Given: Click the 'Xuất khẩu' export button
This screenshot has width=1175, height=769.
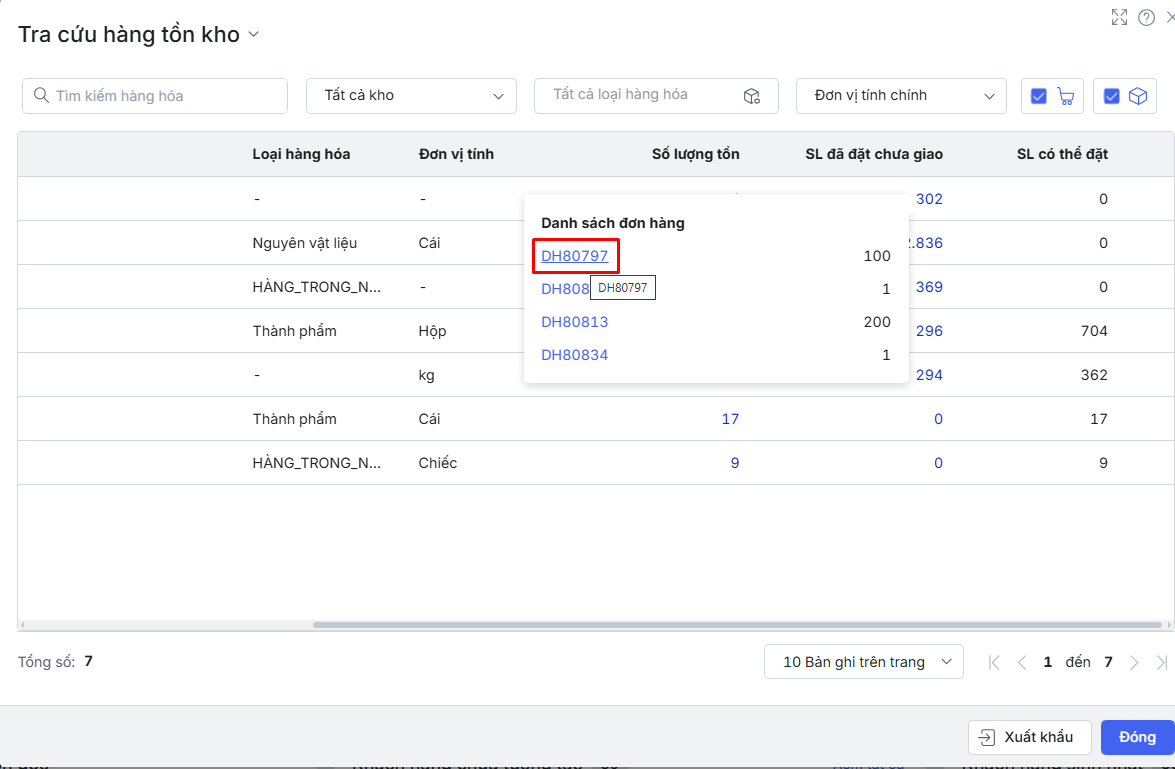Looking at the screenshot, I should pyautogui.click(x=1029, y=737).
